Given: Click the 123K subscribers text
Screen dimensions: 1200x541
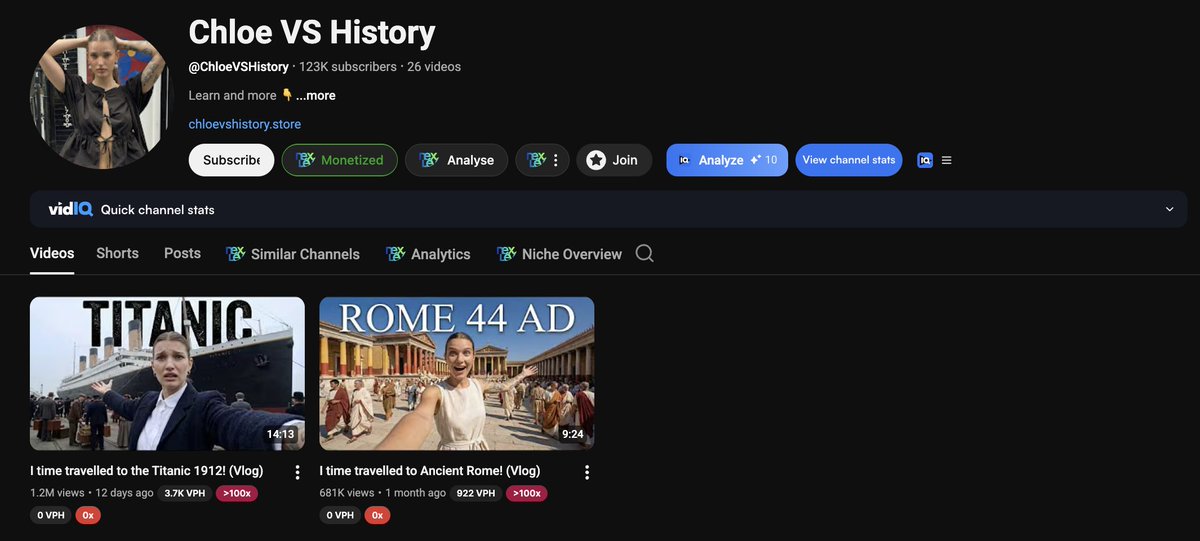Looking at the screenshot, I should click(x=348, y=66).
